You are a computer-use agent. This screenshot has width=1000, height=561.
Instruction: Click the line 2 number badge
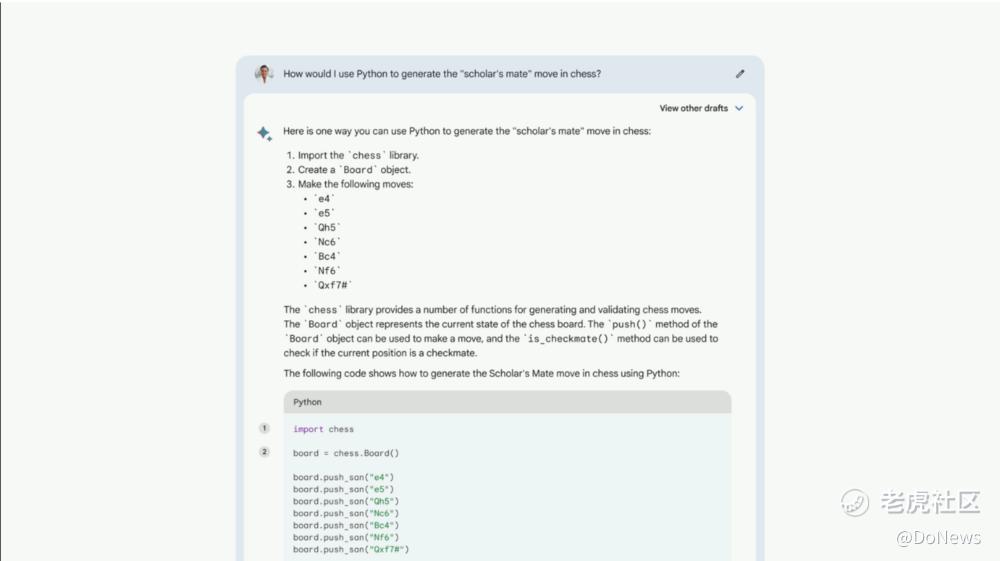264,452
